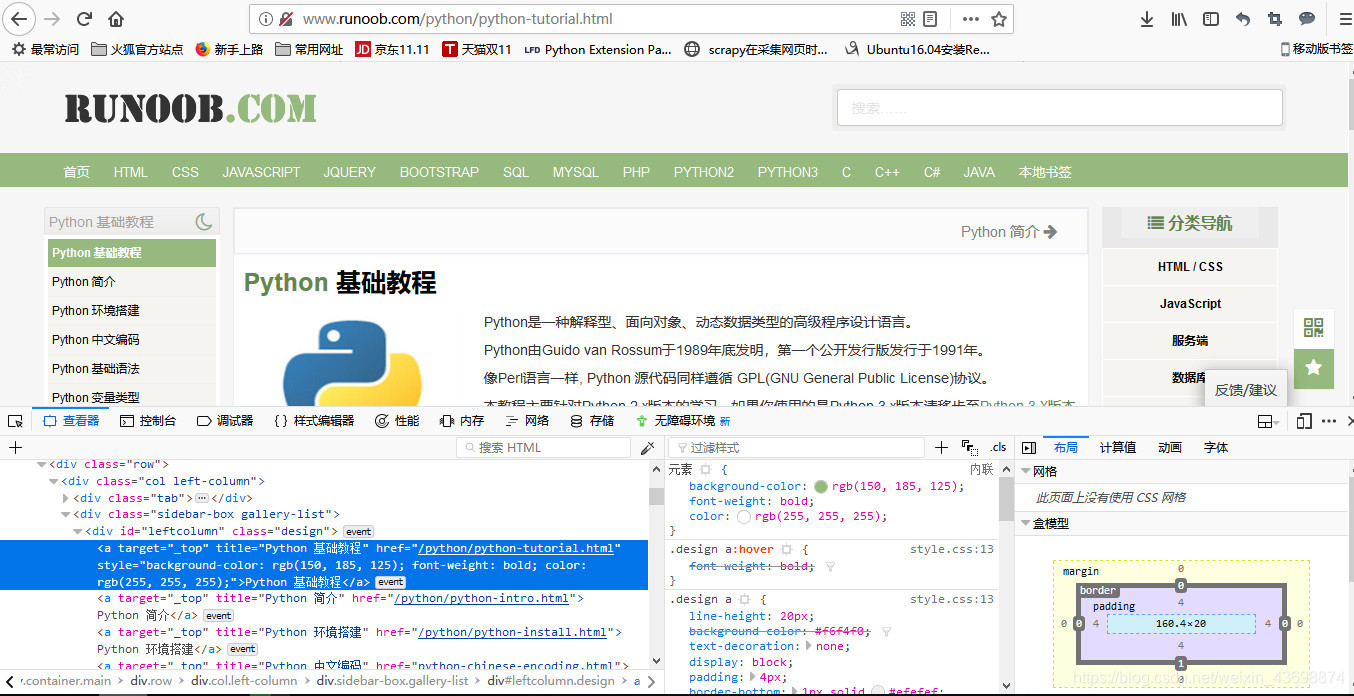1354x696 pixels.
Task: Open the downloads arrow icon in toolbar
Action: [x=1147, y=19]
